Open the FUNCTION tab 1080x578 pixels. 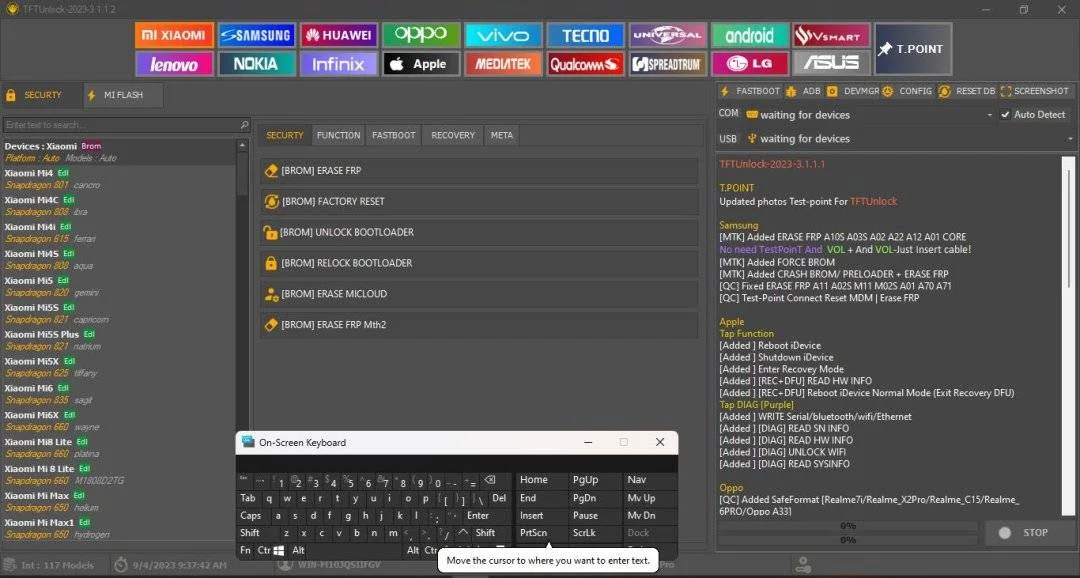(x=338, y=135)
